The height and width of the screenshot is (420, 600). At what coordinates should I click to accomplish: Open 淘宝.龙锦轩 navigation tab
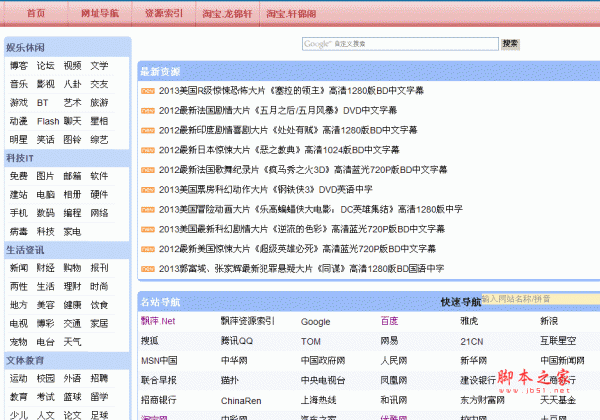(227, 14)
